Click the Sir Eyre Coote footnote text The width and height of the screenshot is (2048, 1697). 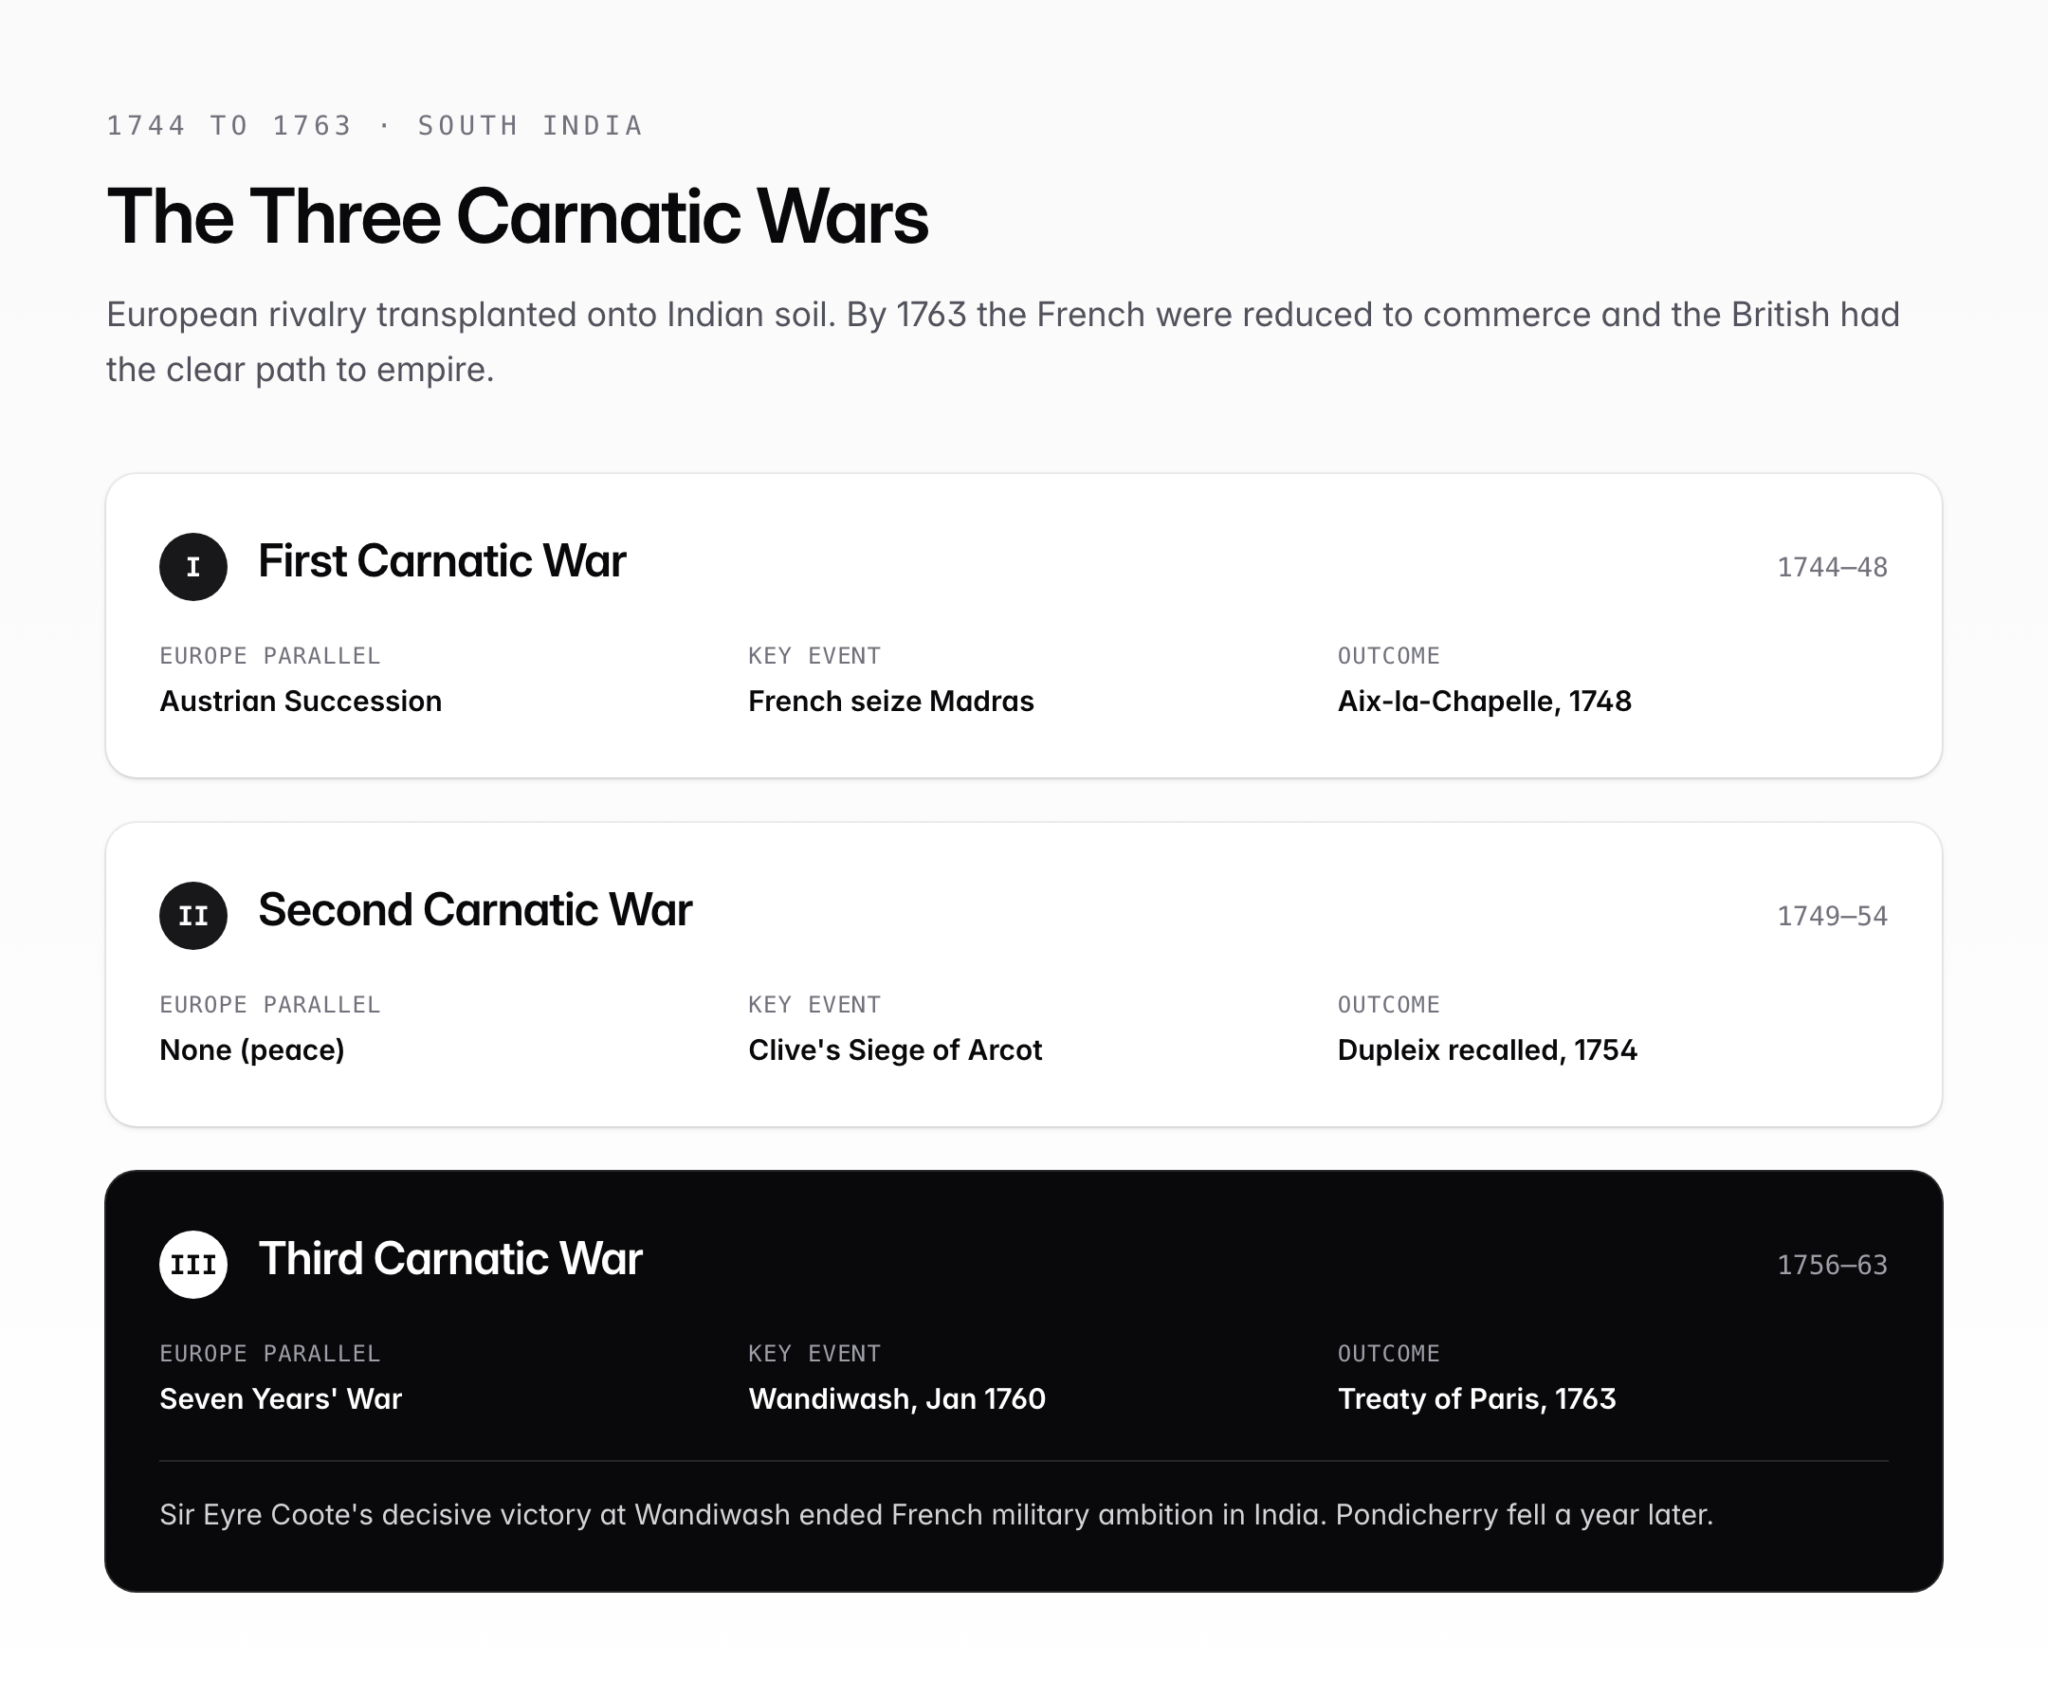coord(936,1515)
